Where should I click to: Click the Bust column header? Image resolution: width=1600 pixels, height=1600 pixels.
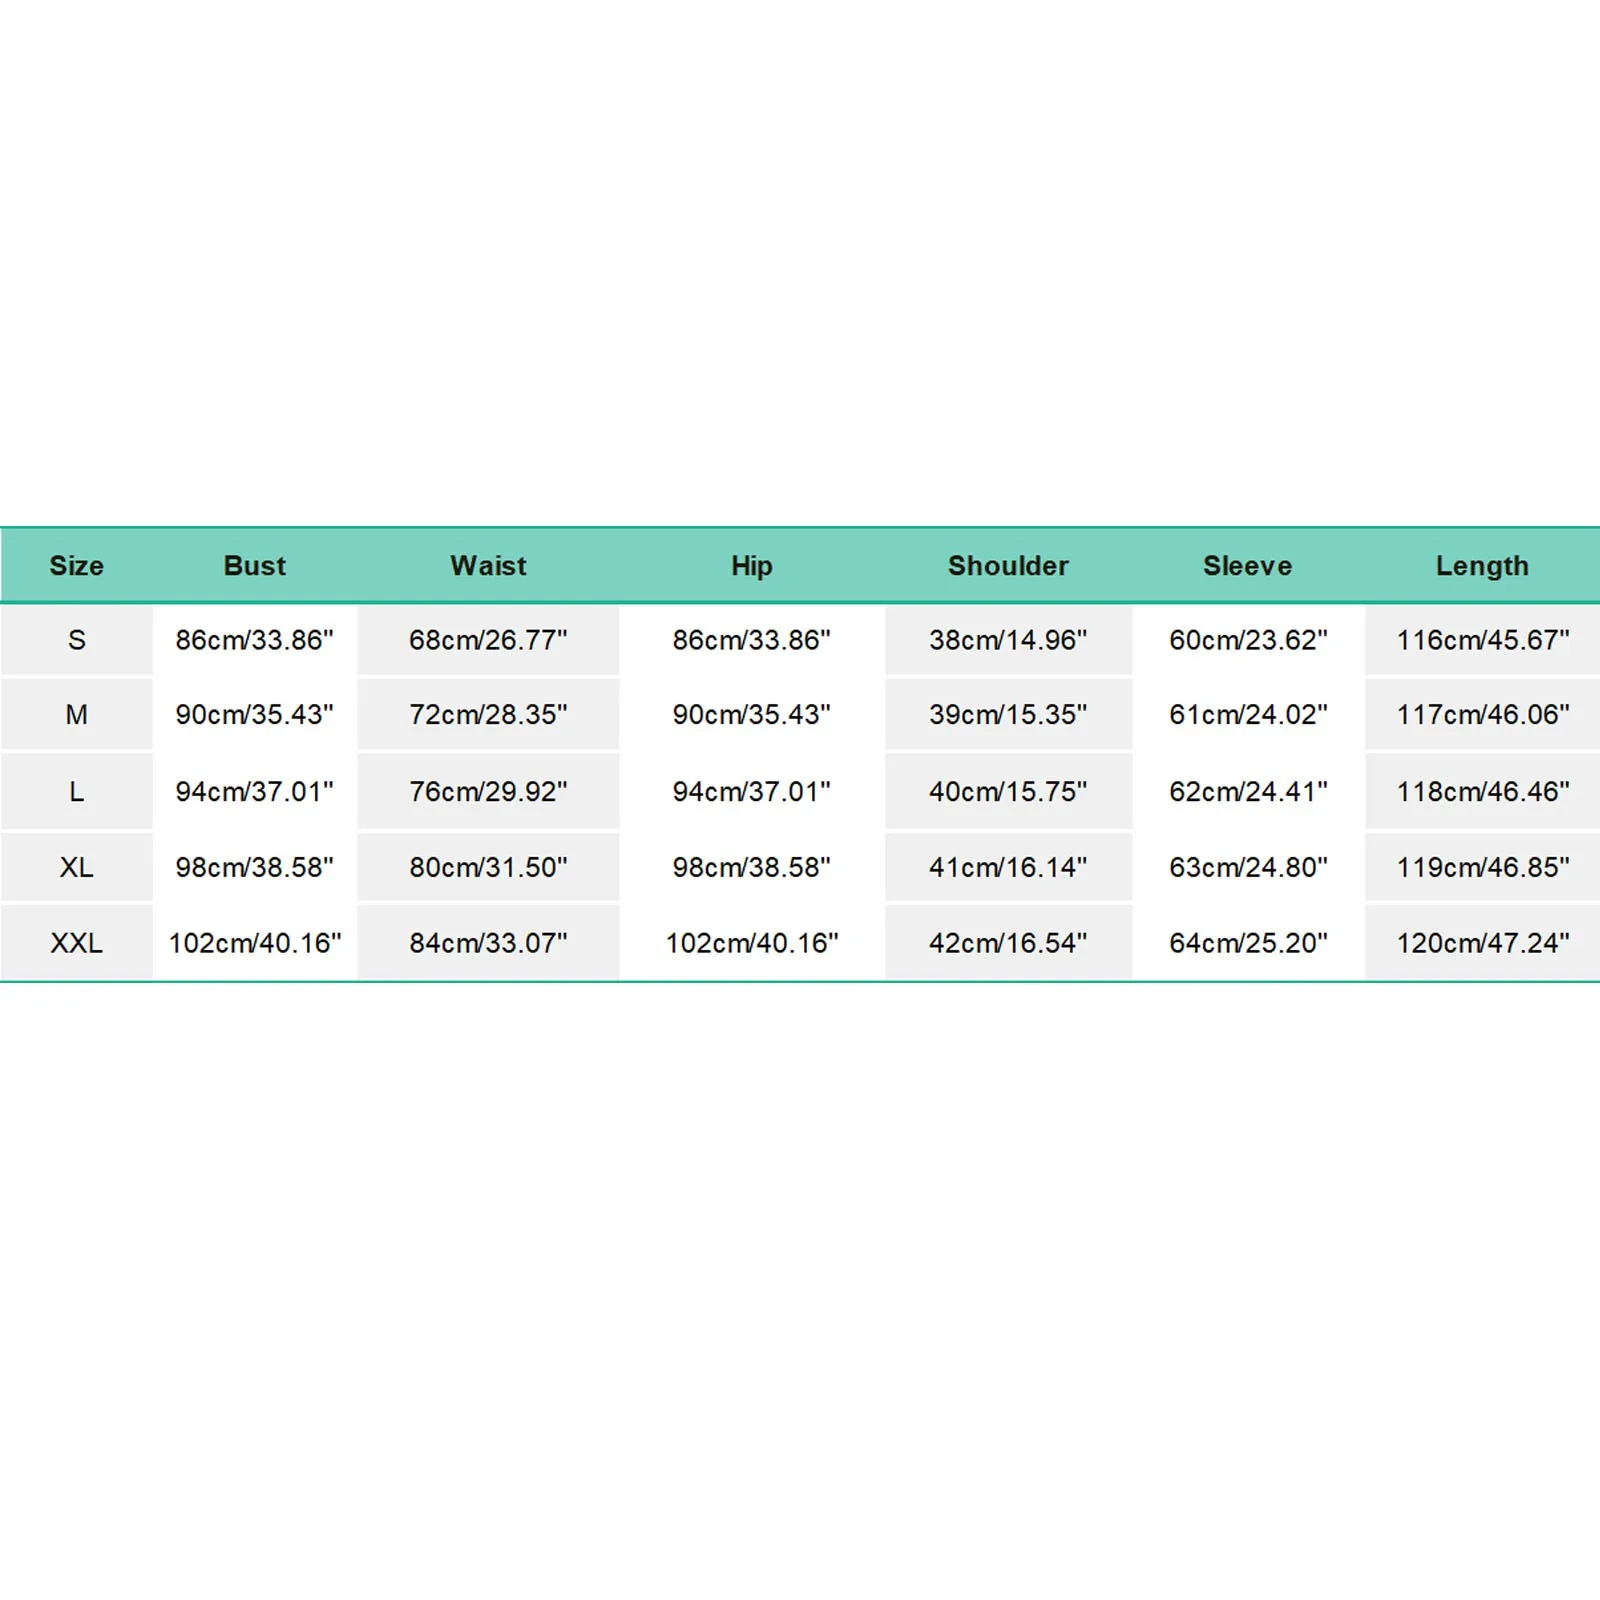click(254, 566)
